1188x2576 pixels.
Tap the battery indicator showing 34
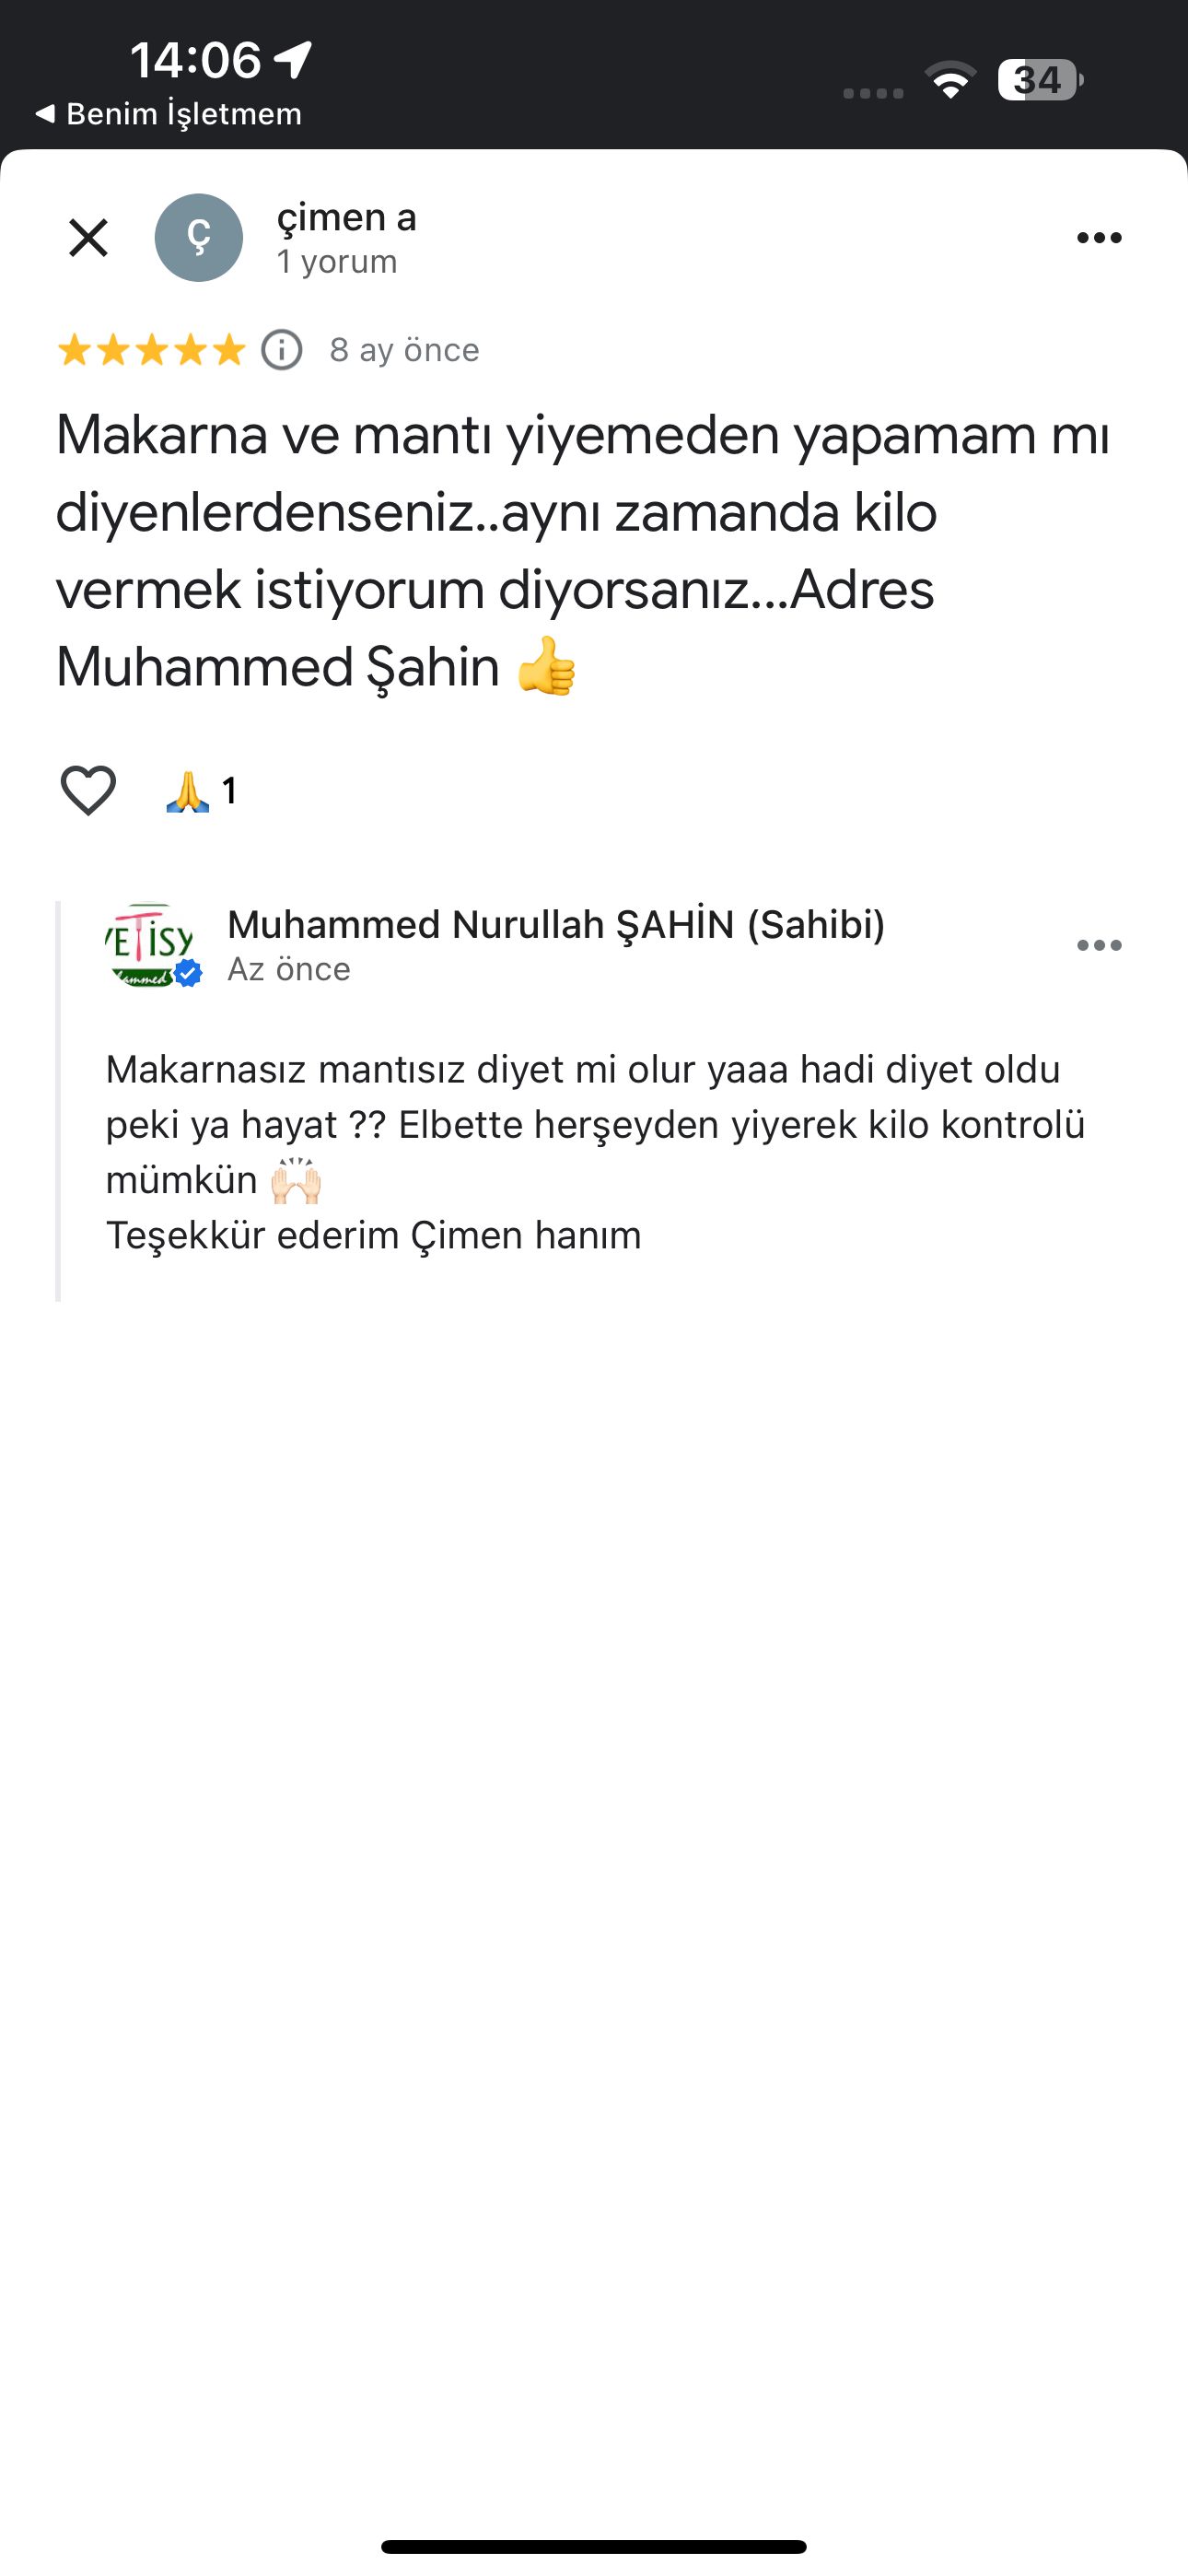(x=1039, y=80)
